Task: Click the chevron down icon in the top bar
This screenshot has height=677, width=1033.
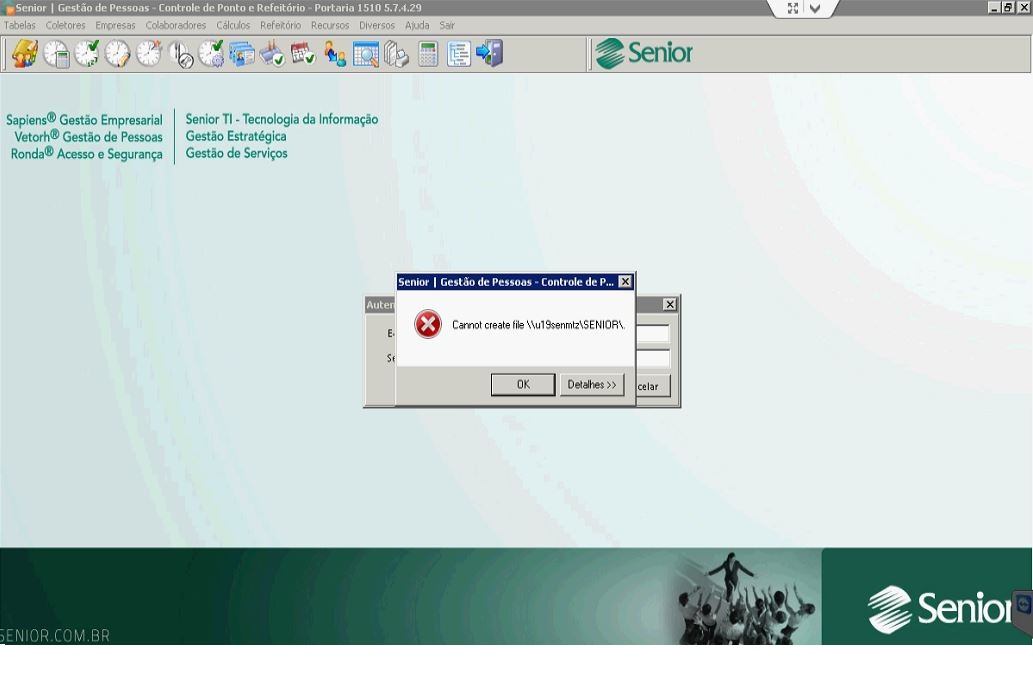Action: click(x=815, y=9)
